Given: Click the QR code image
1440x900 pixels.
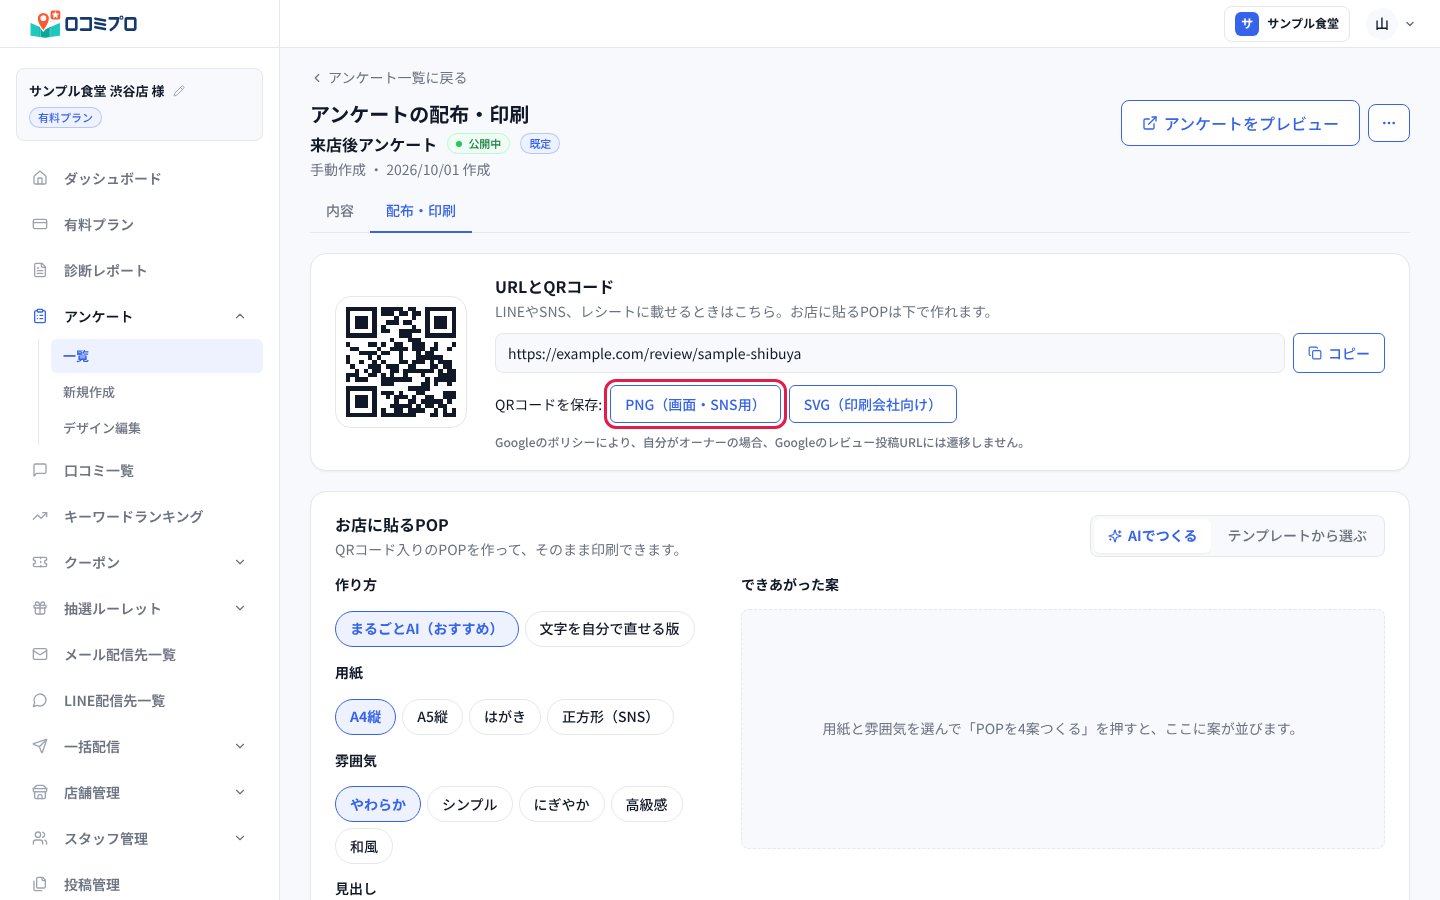Looking at the screenshot, I should point(401,362).
